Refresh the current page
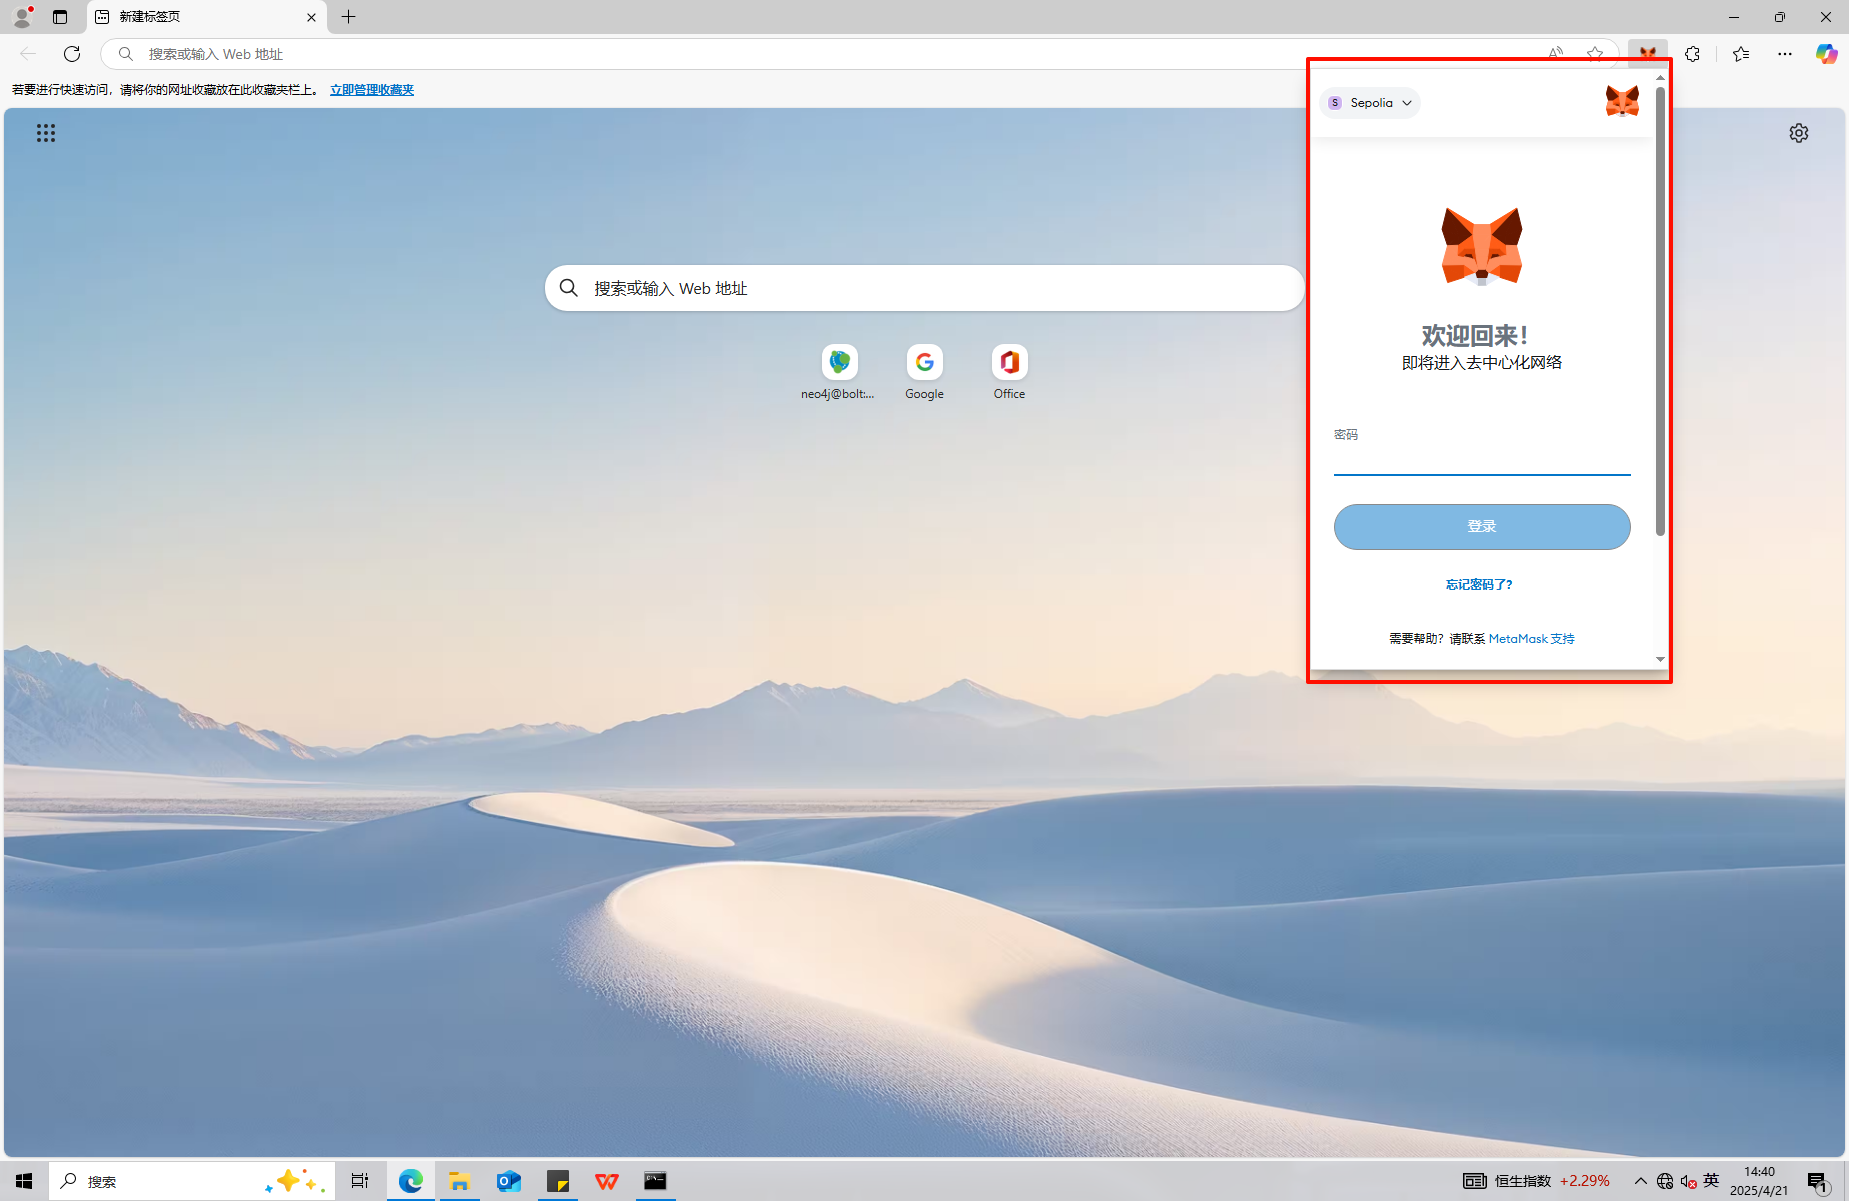The height and width of the screenshot is (1201, 1849). (72, 54)
